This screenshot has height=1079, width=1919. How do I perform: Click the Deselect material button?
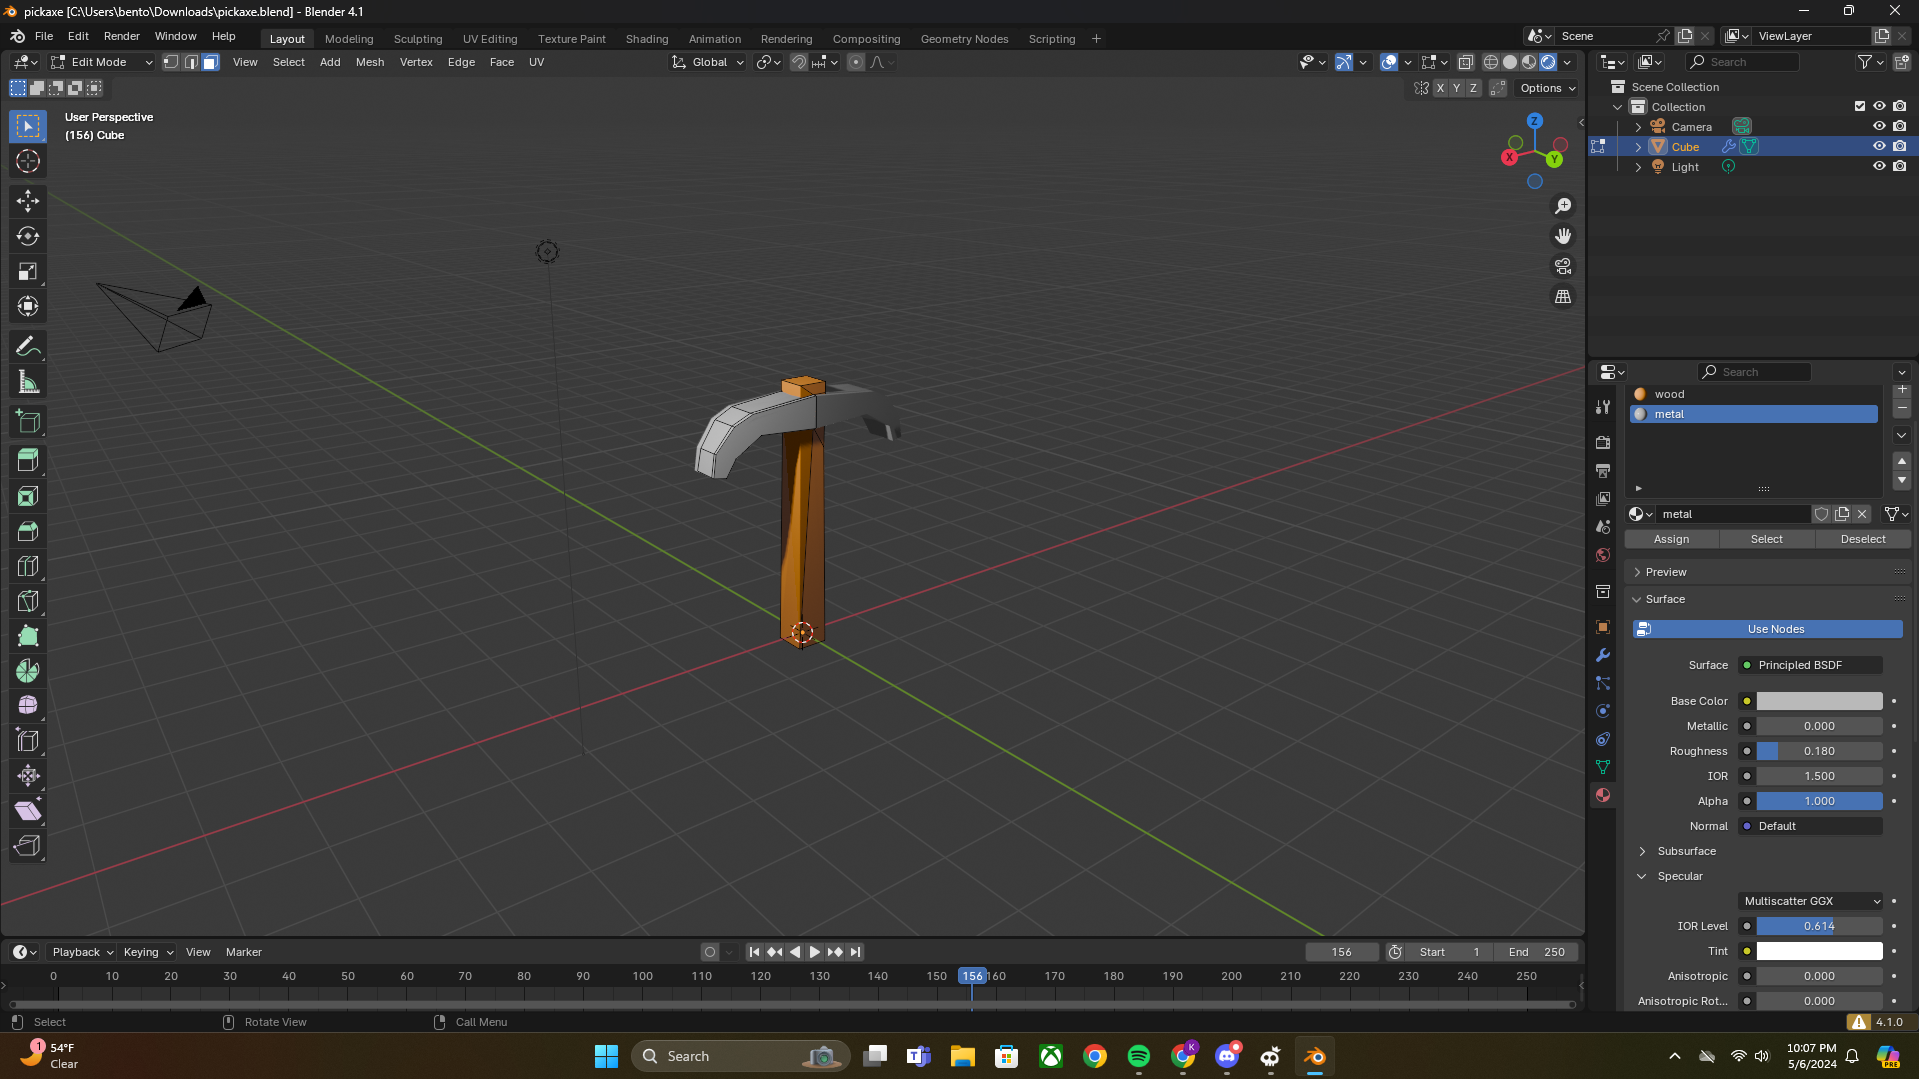(x=1863, y=539)
